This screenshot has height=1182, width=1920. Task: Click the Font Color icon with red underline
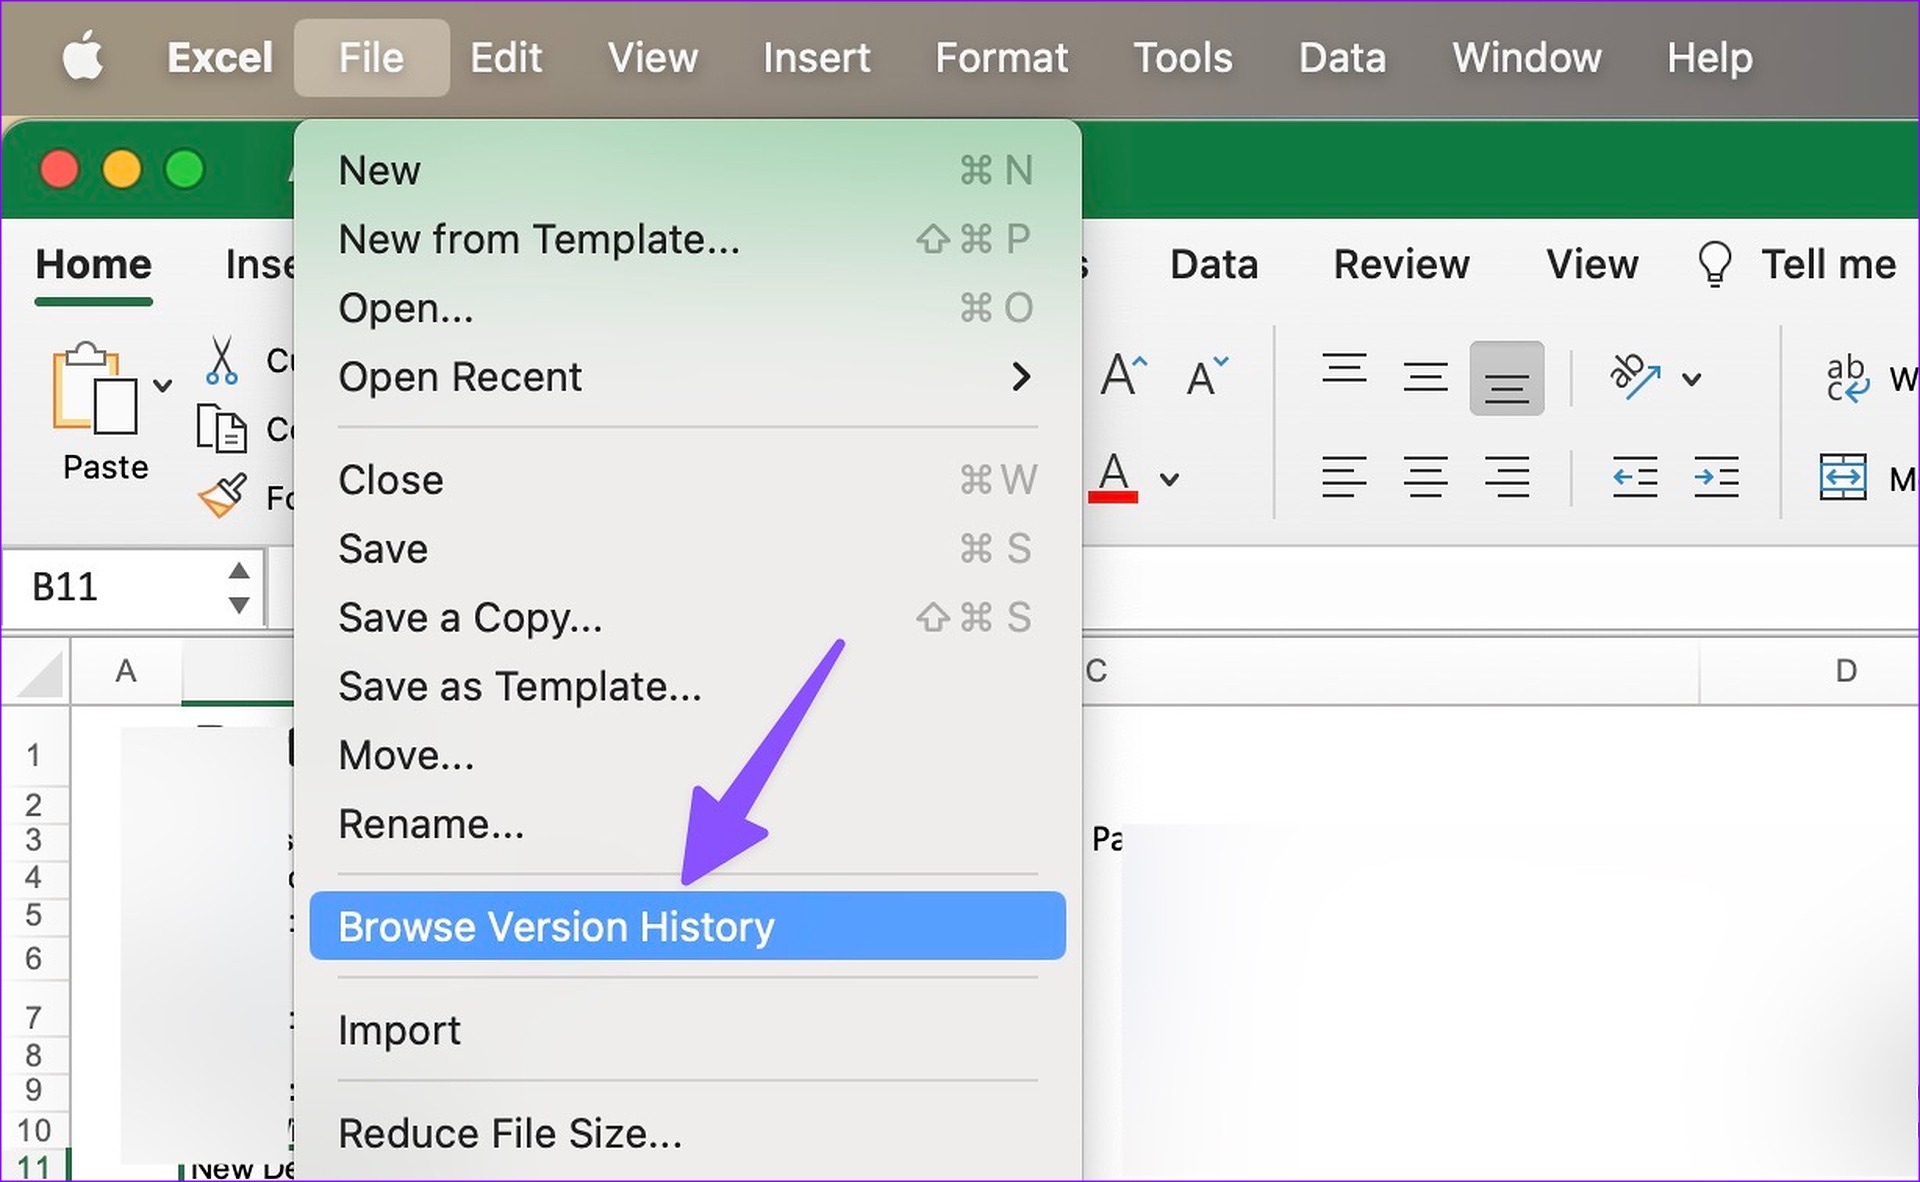point(1114,476)
